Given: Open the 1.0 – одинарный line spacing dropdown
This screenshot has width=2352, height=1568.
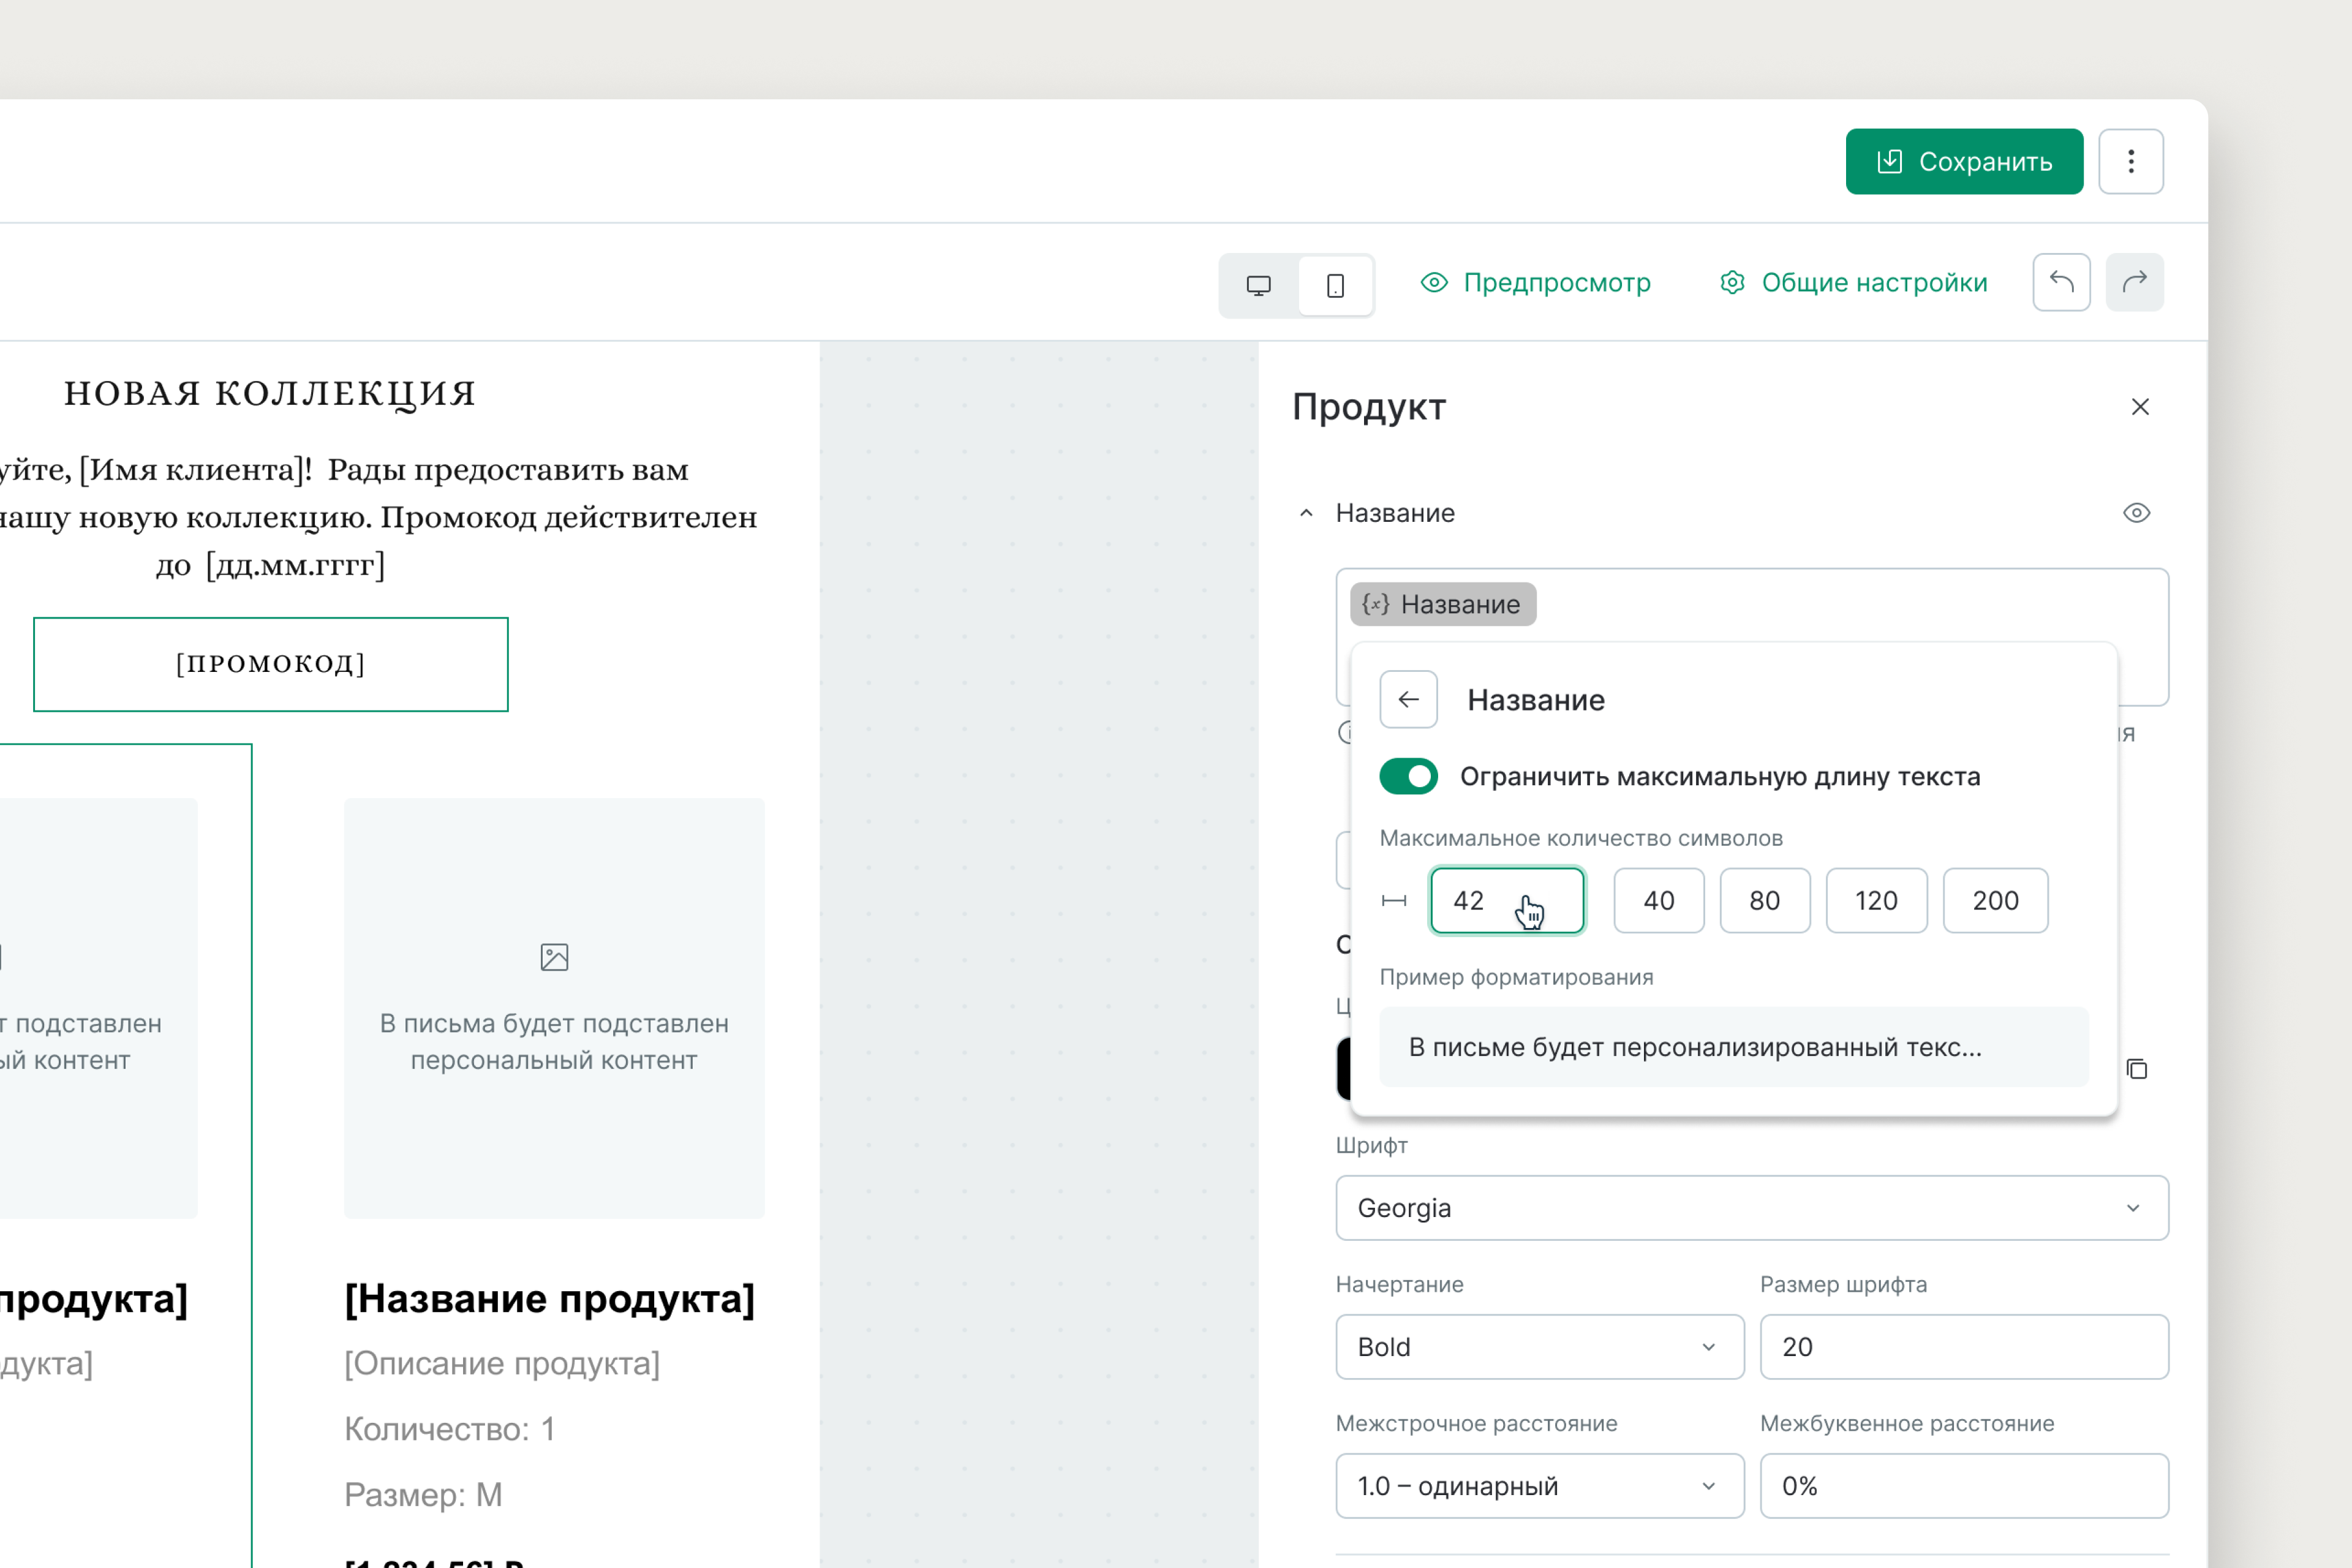Looking at the screenshot, I should pos(1540,1486).
